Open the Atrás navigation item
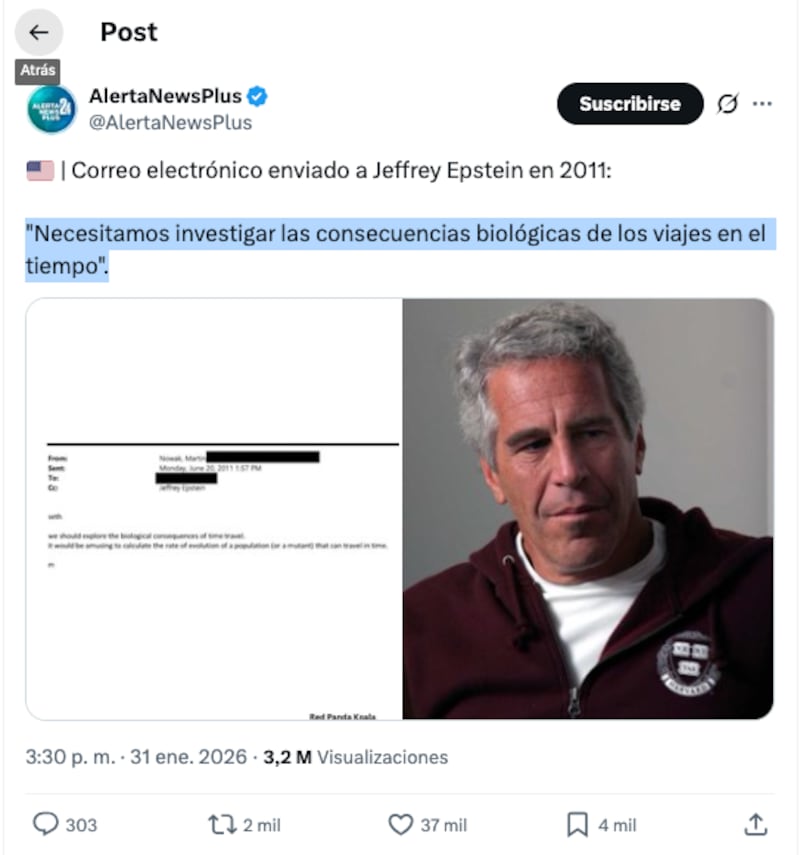This screenshot has width=800, height=855. [x=38, y=71]
